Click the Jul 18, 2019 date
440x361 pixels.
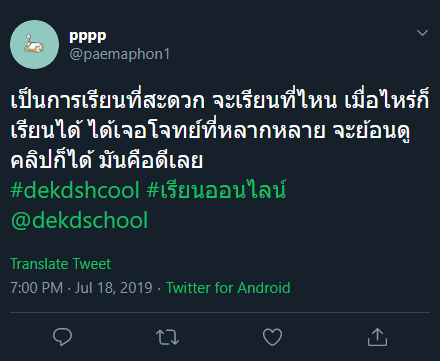[114, 288]
